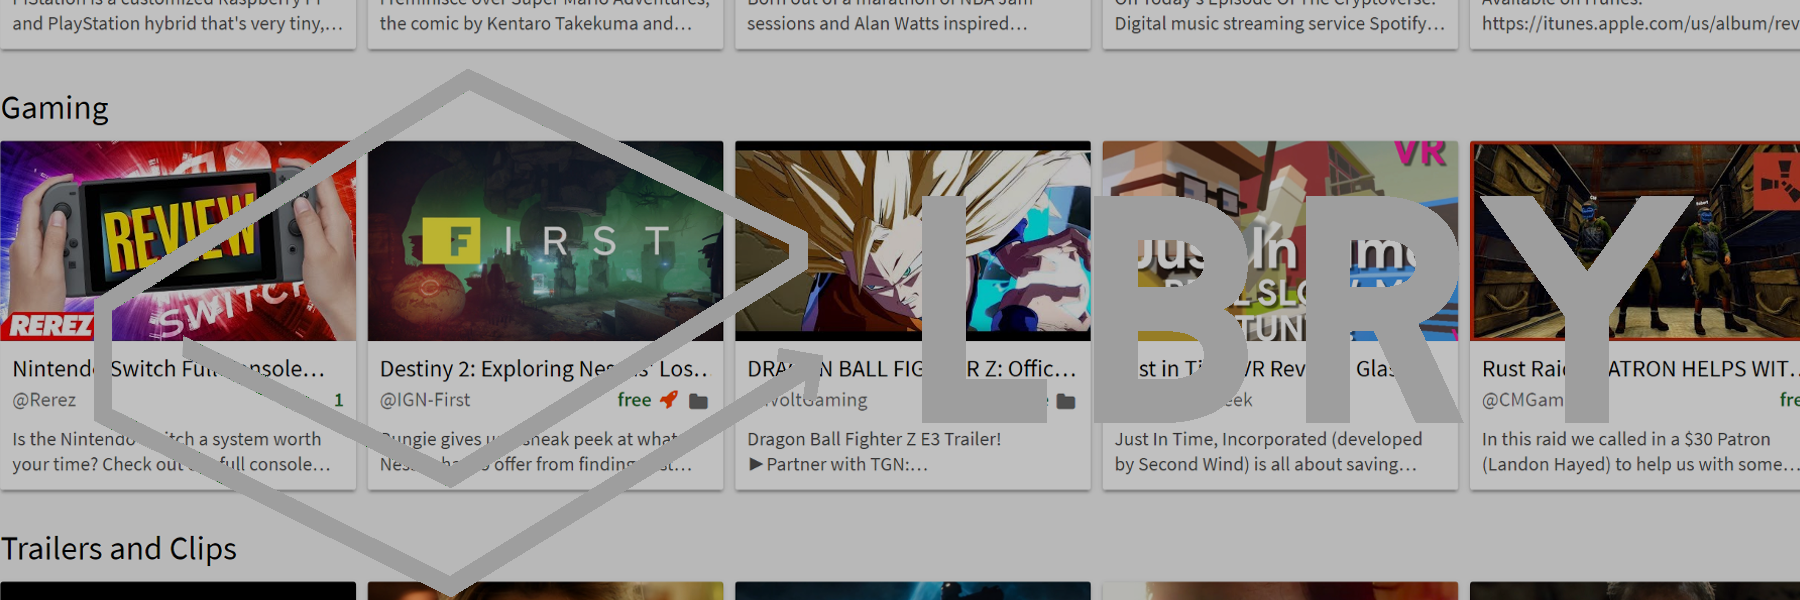Click the folder icon on Dragon Ball card

click(1066, 401)
